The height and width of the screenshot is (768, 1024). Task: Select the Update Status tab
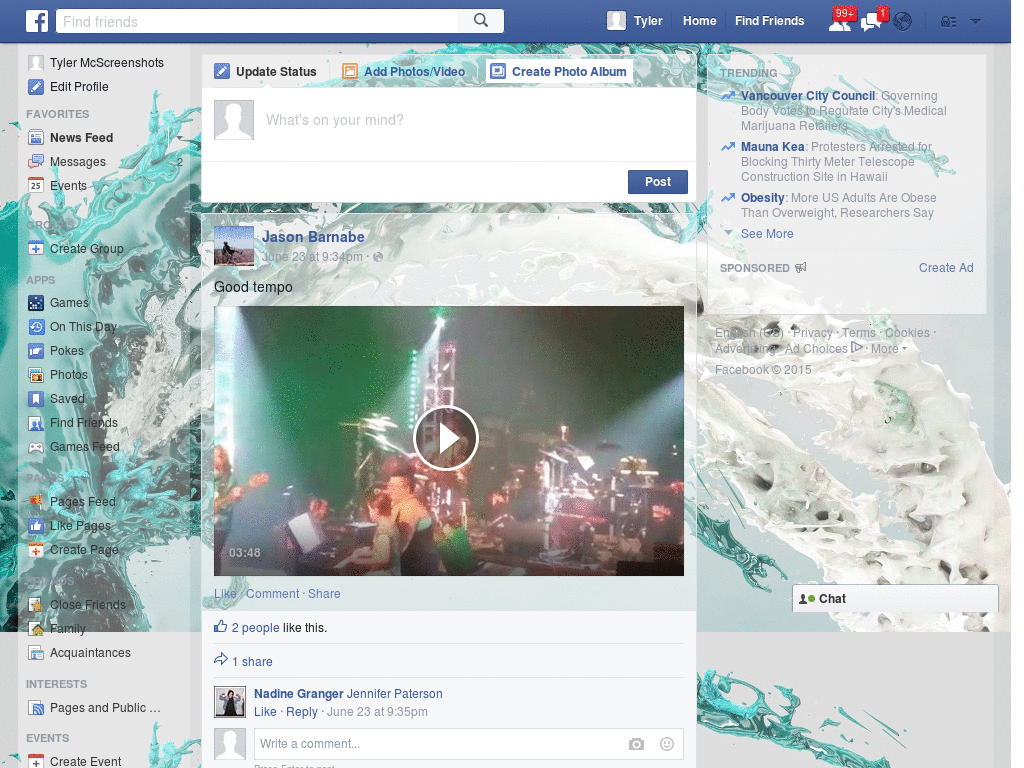pyautogui.click(x=266, y=72)
